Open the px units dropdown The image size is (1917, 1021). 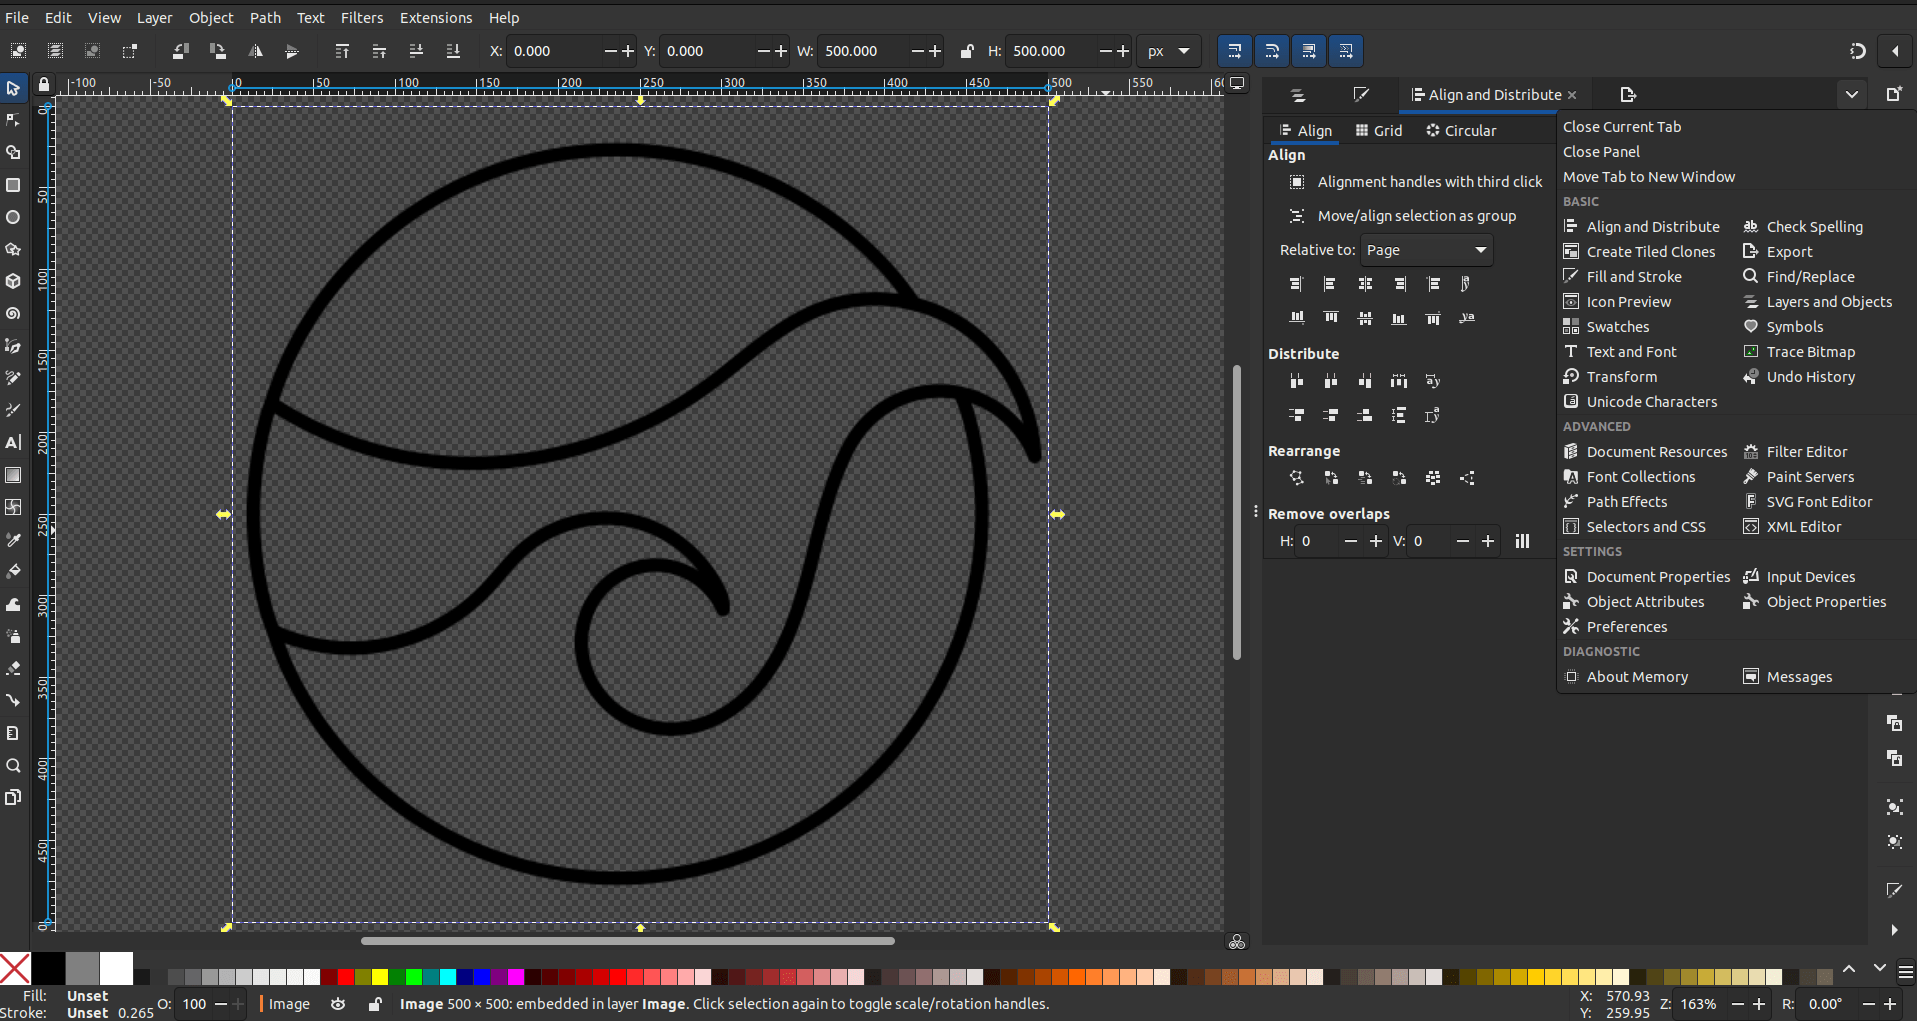[1168, 51]
